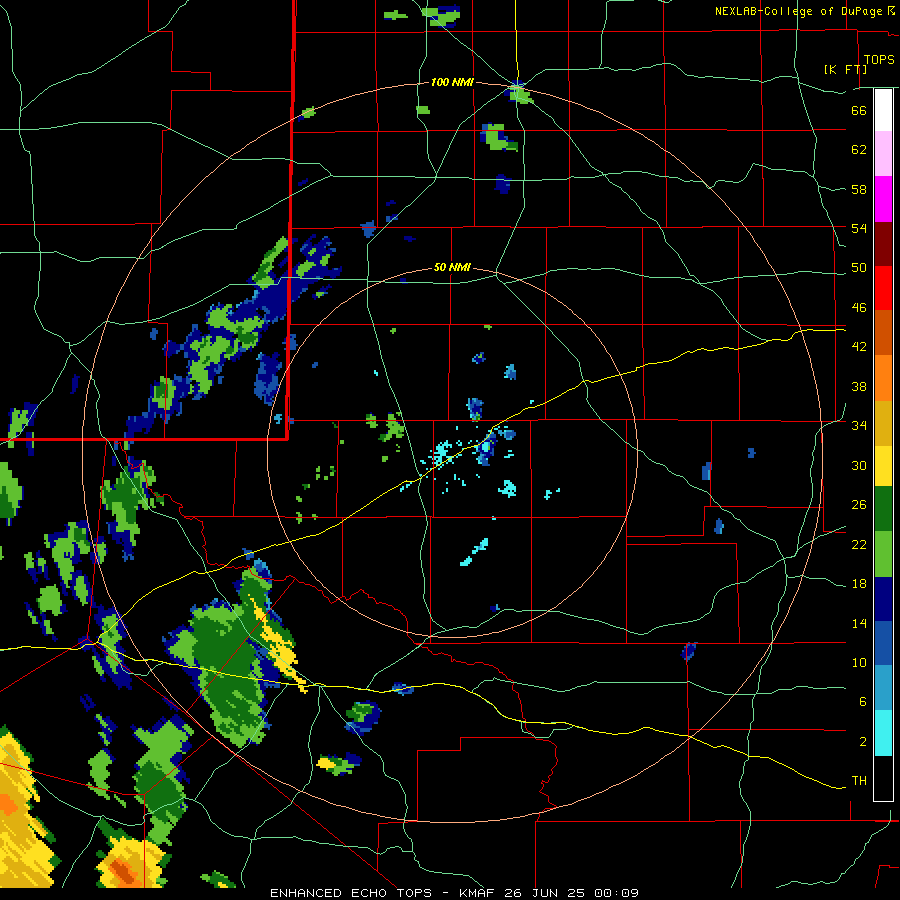Click the '2' scale value label
This screenshot has height=900, width=900.
863,741
